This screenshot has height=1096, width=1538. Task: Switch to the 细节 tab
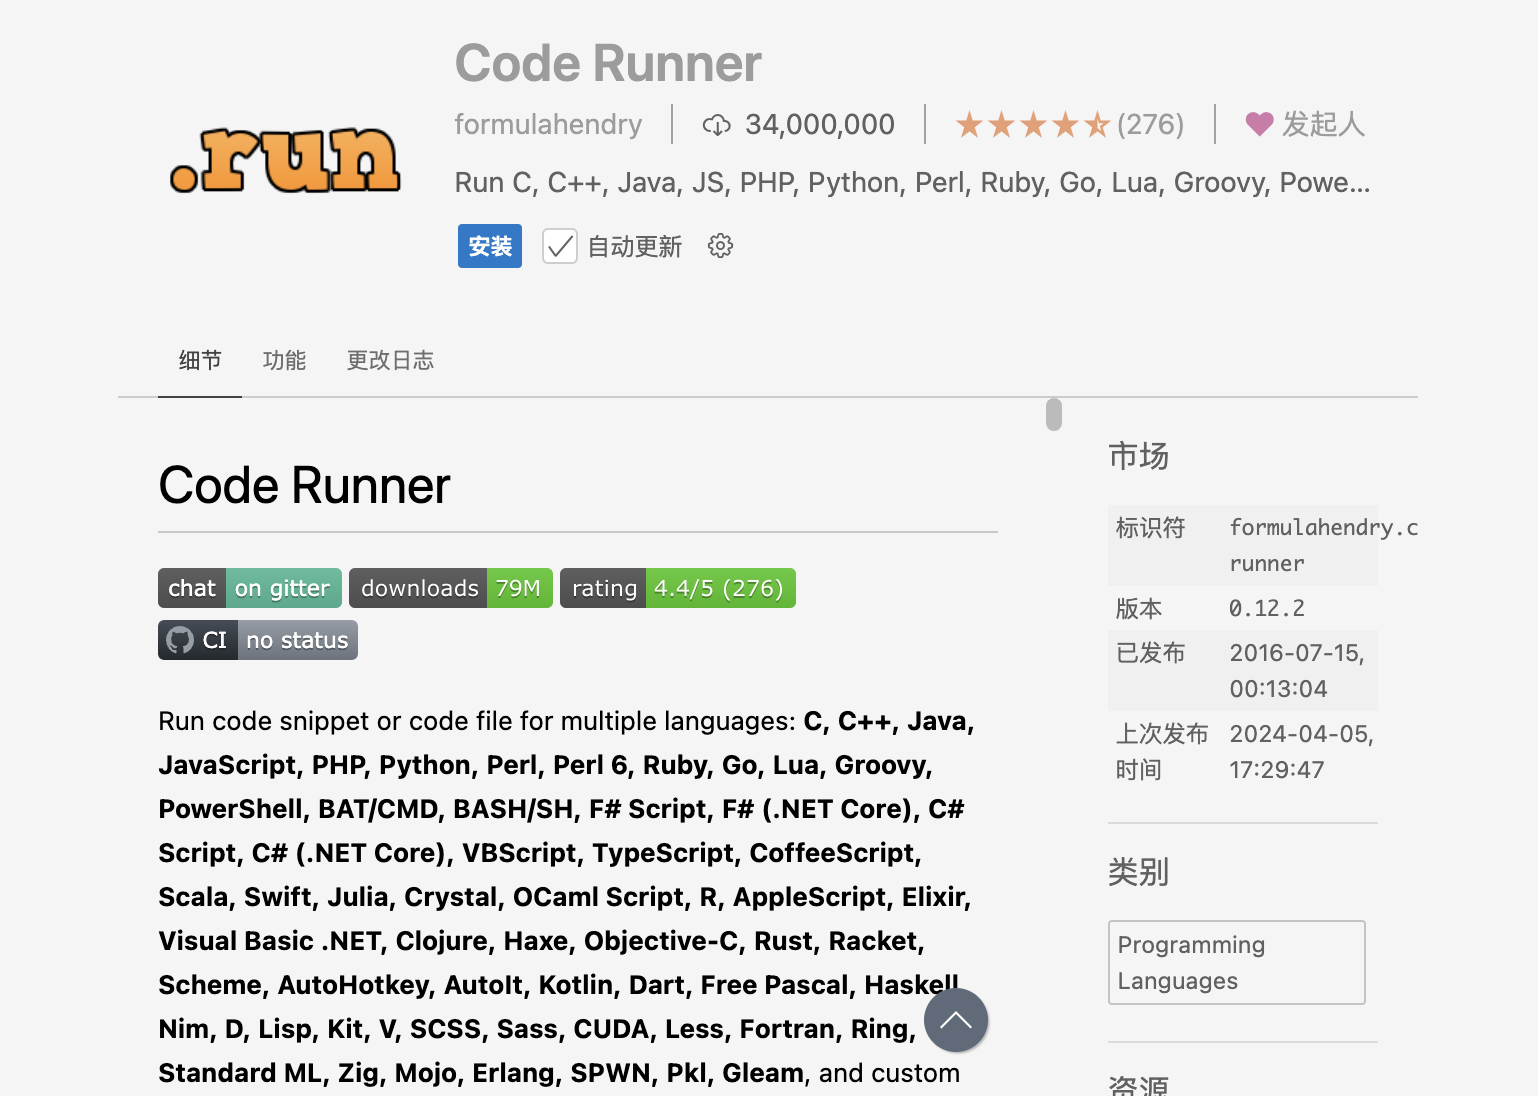pos(200,360)
